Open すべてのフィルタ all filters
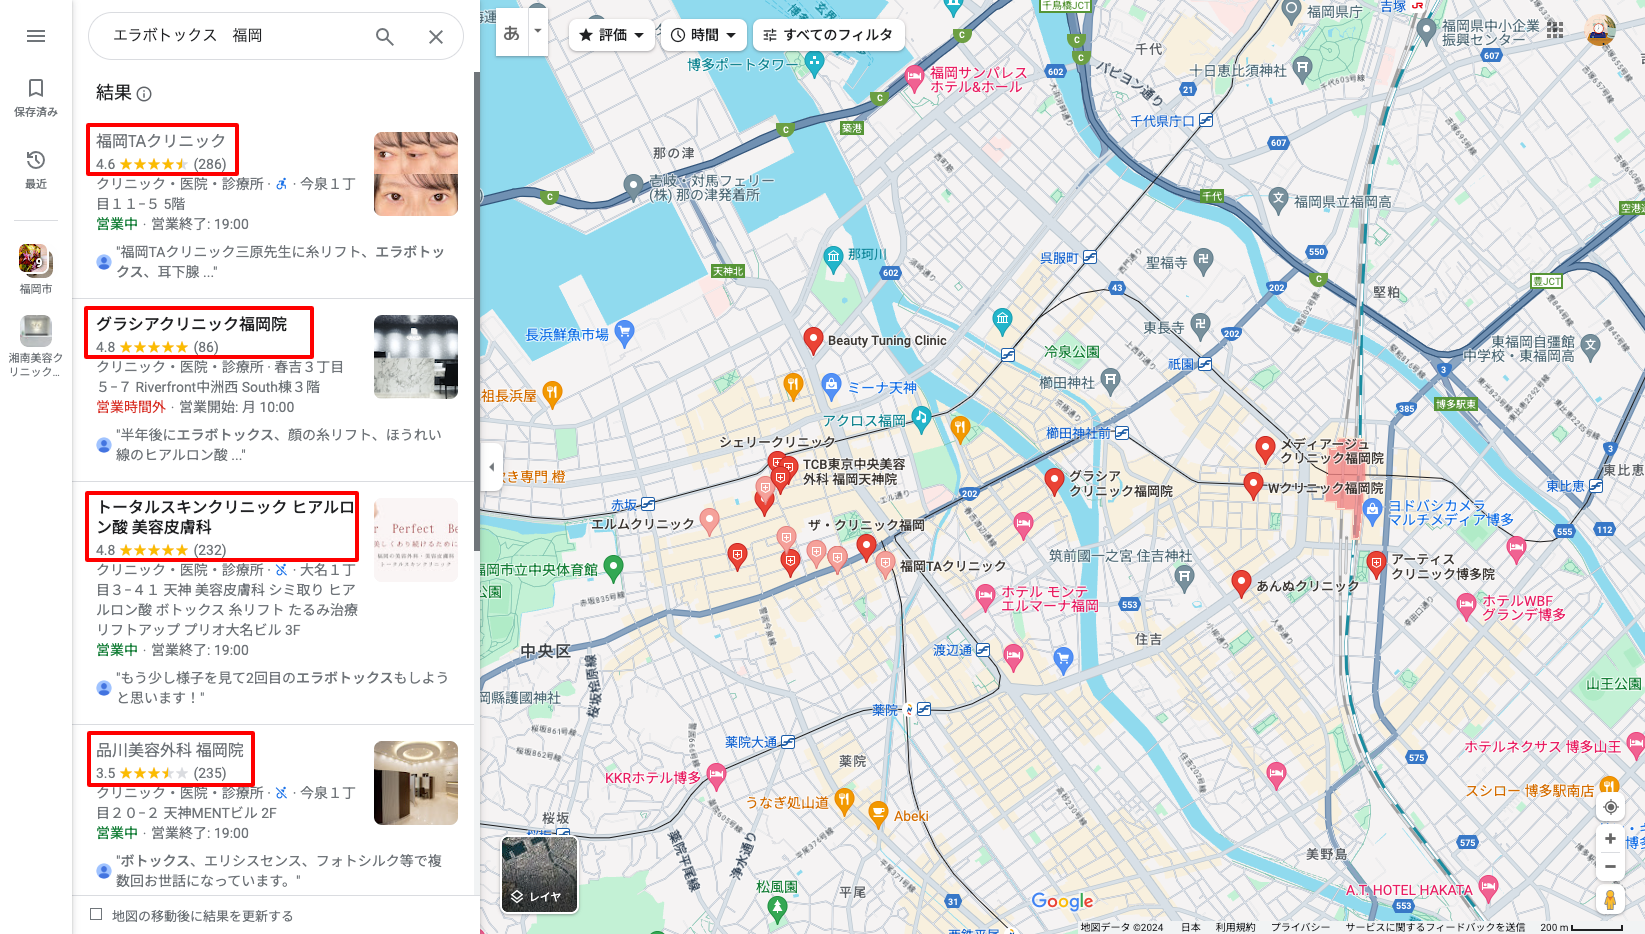 tap(828, 35)
